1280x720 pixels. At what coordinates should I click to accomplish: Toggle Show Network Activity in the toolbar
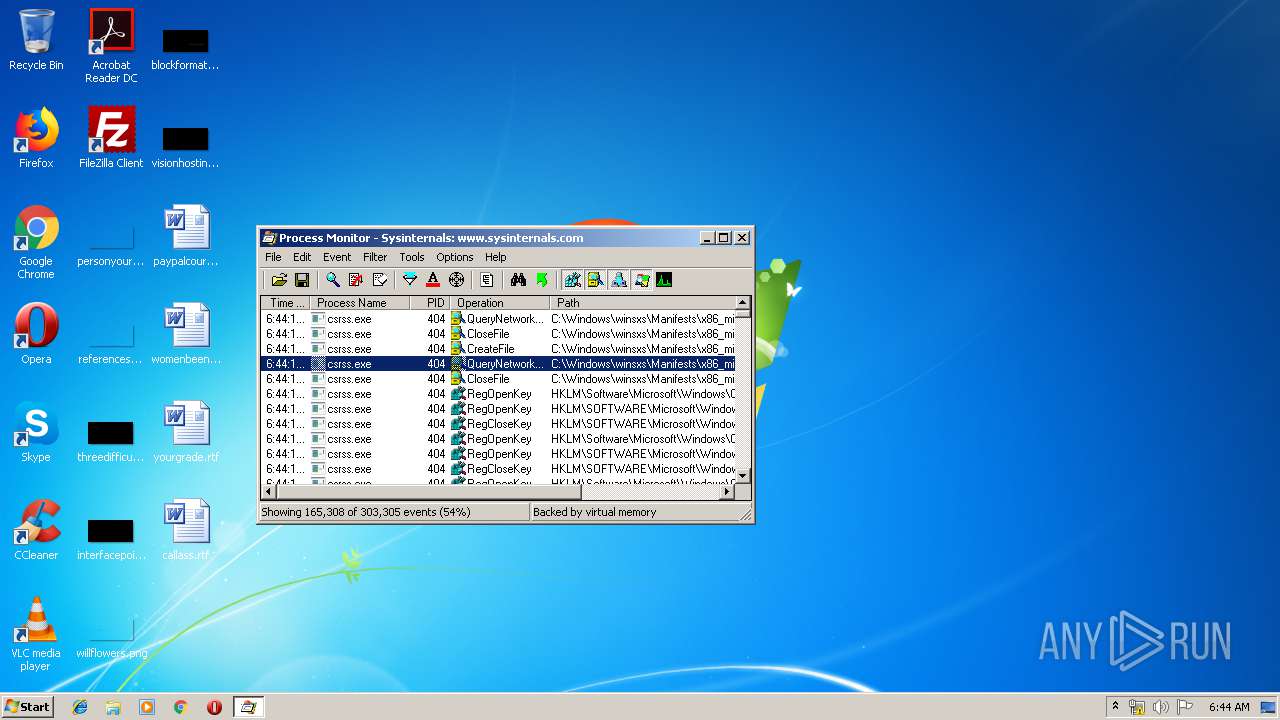[618, 280]
